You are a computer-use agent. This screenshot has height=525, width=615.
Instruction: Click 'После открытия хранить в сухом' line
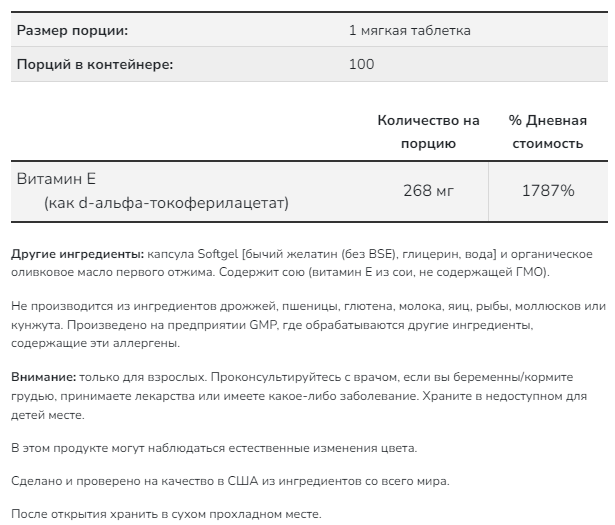tap(166, 514)
